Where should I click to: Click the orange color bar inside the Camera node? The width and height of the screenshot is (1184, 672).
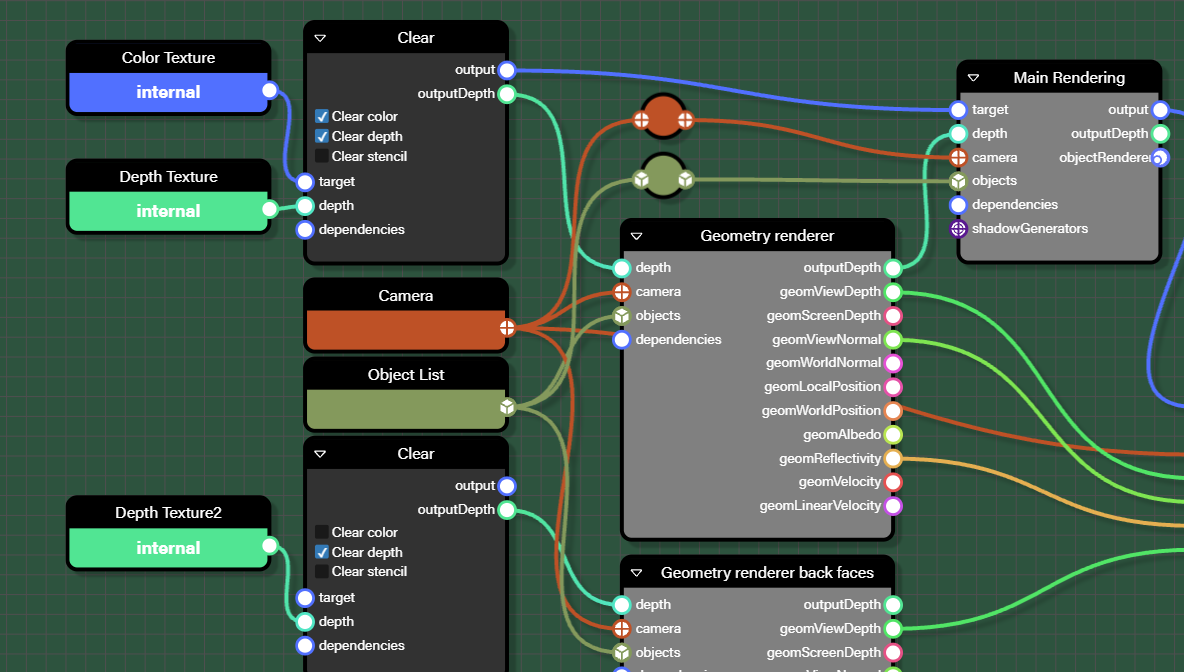[405, 329]
